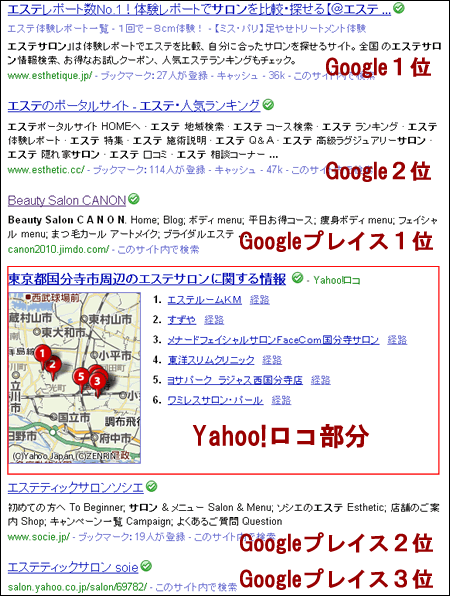This screenshot has width=450, height=596.
Task: Open このサイト内で検索 link under canon2010.jimdo.com
Action: coord(158,249)
